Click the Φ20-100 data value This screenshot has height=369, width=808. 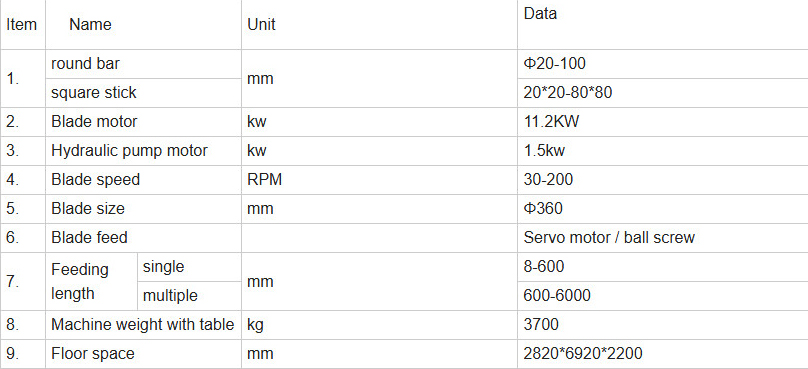(554, 64)
